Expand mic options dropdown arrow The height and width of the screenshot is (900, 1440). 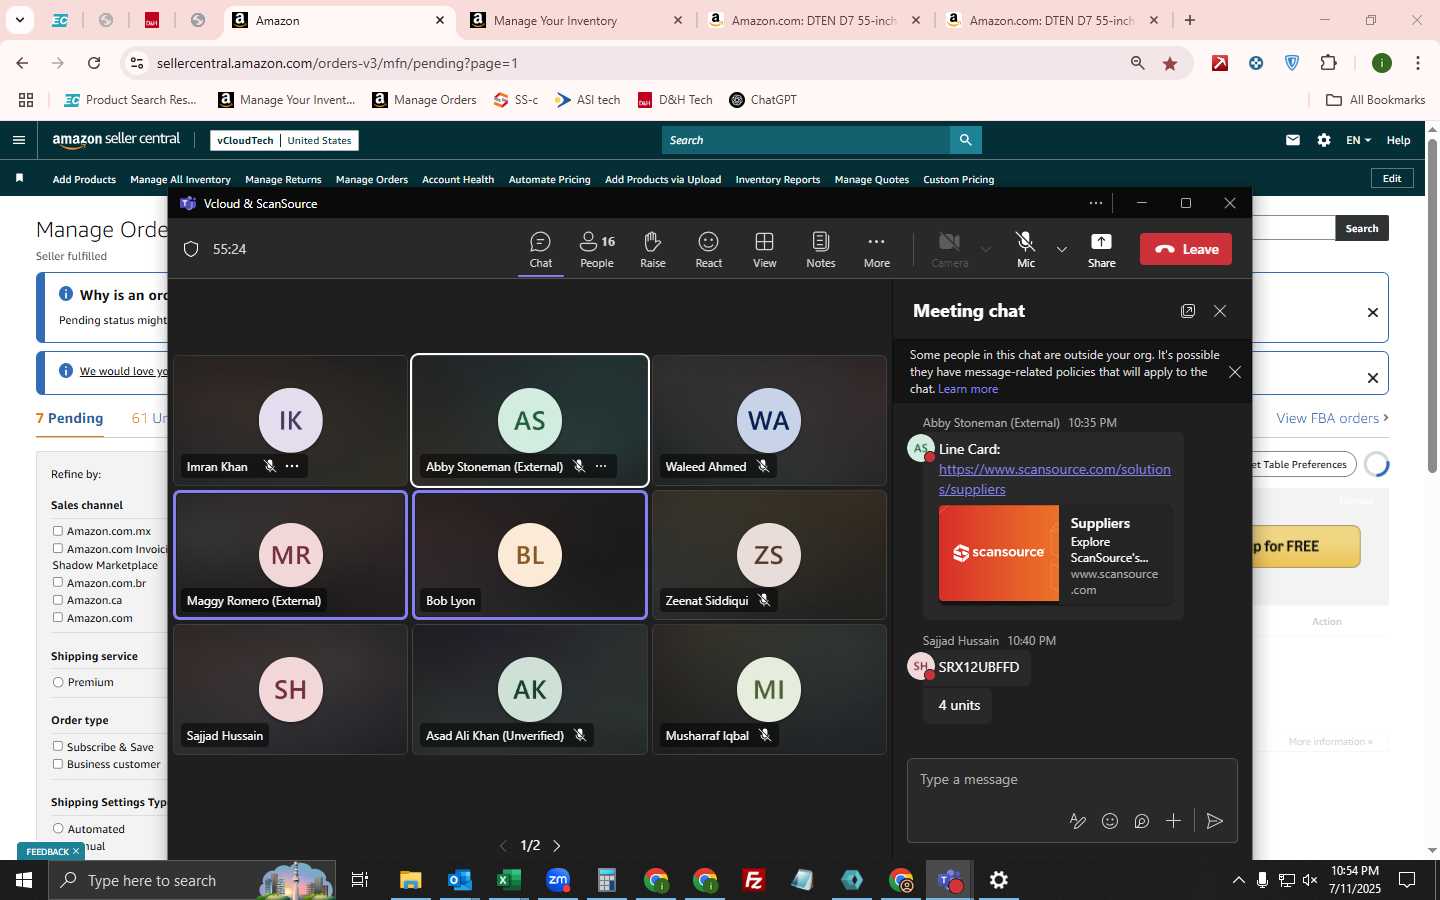coord(1062,249)
